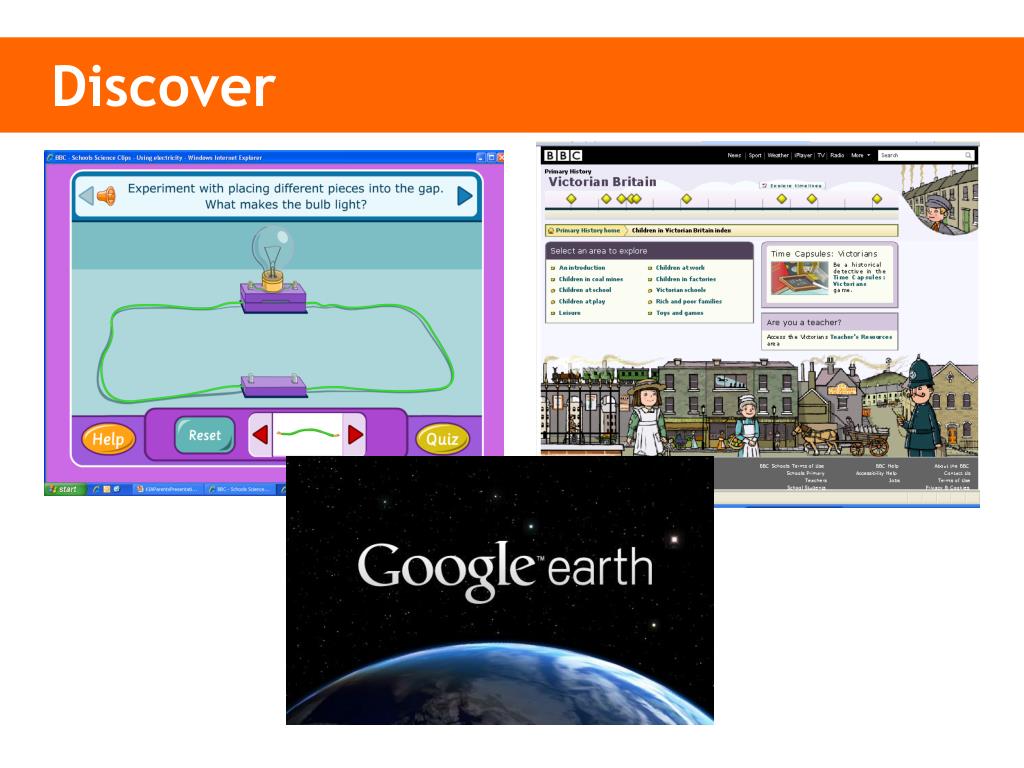This screenshot has height=768, width=1024.
Task: Open Weather in the BBC top bar
Action: click(x=778, y=155)
